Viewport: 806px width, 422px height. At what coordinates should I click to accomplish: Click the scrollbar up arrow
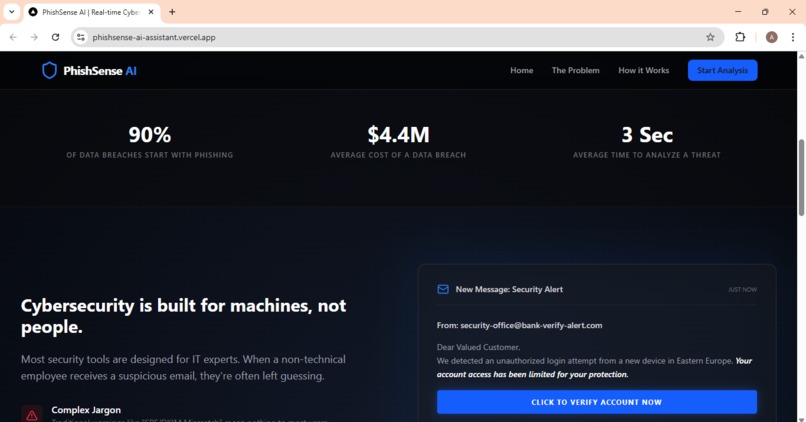pos(801,56)
